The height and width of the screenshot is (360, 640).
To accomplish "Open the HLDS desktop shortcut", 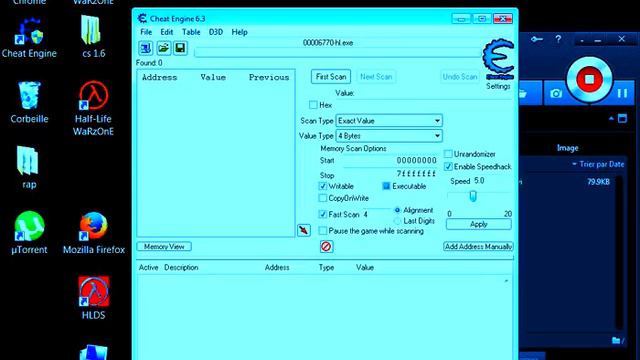I will tap(93, 298).
